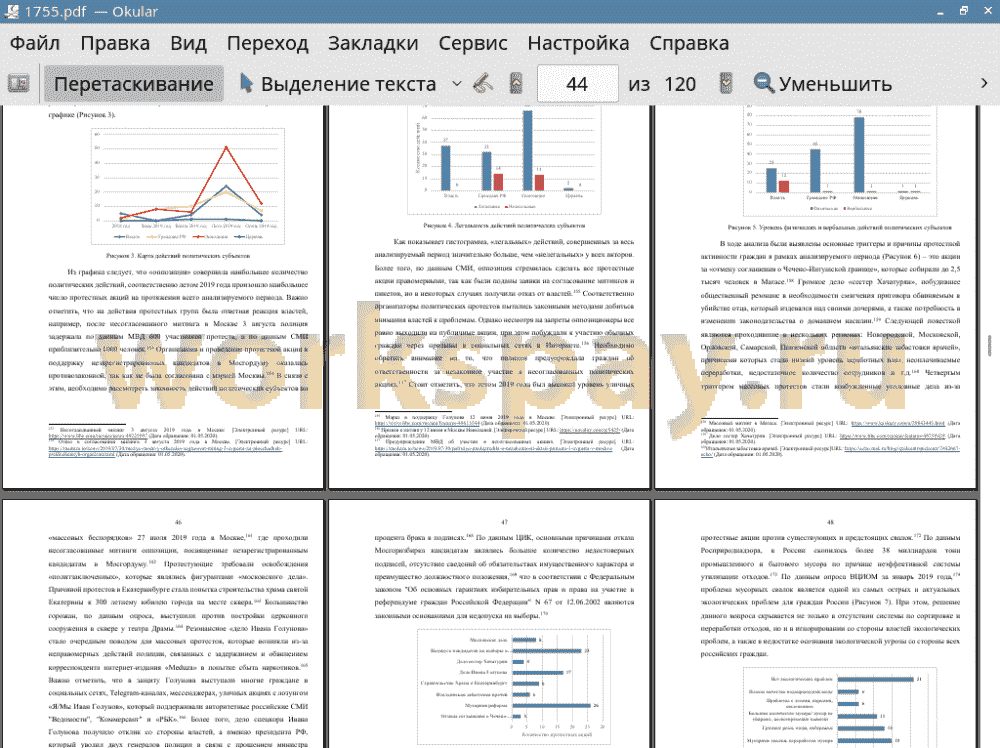This screenshot has width=1000, height=748.
Task: Click the caption 'Рисунок 3. Карта действий политических субъектов'
Action: 178,256
